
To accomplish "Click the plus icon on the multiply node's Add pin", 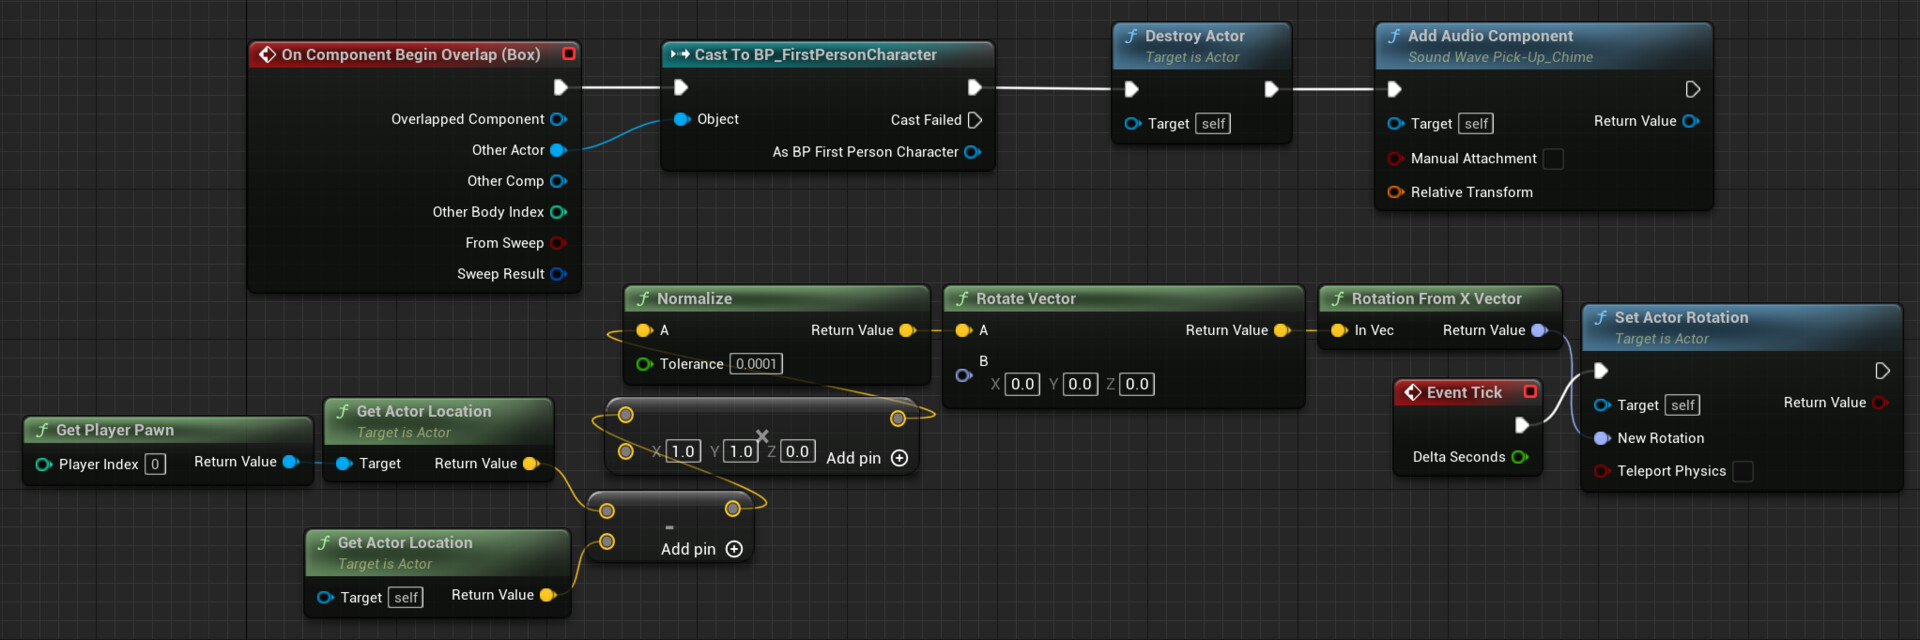I will point(899,458).
